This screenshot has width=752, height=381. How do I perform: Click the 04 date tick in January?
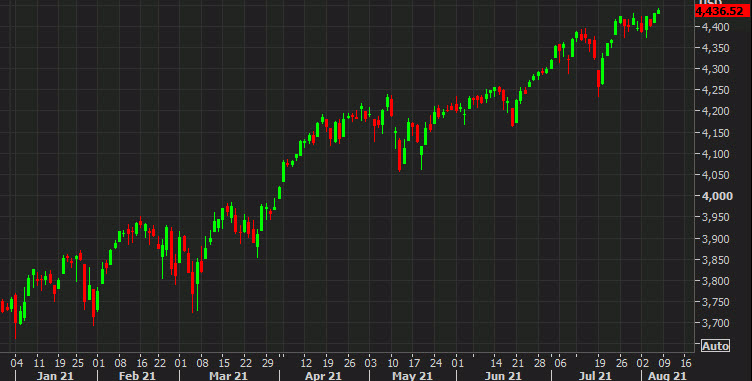pos(17,362)
